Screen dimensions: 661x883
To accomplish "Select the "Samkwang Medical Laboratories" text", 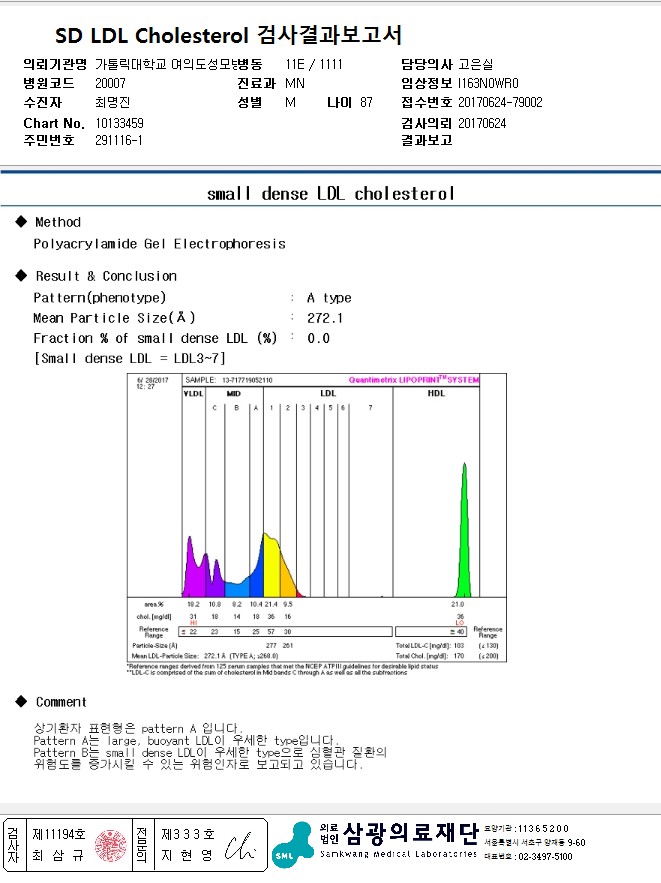I will coord(398,854).
